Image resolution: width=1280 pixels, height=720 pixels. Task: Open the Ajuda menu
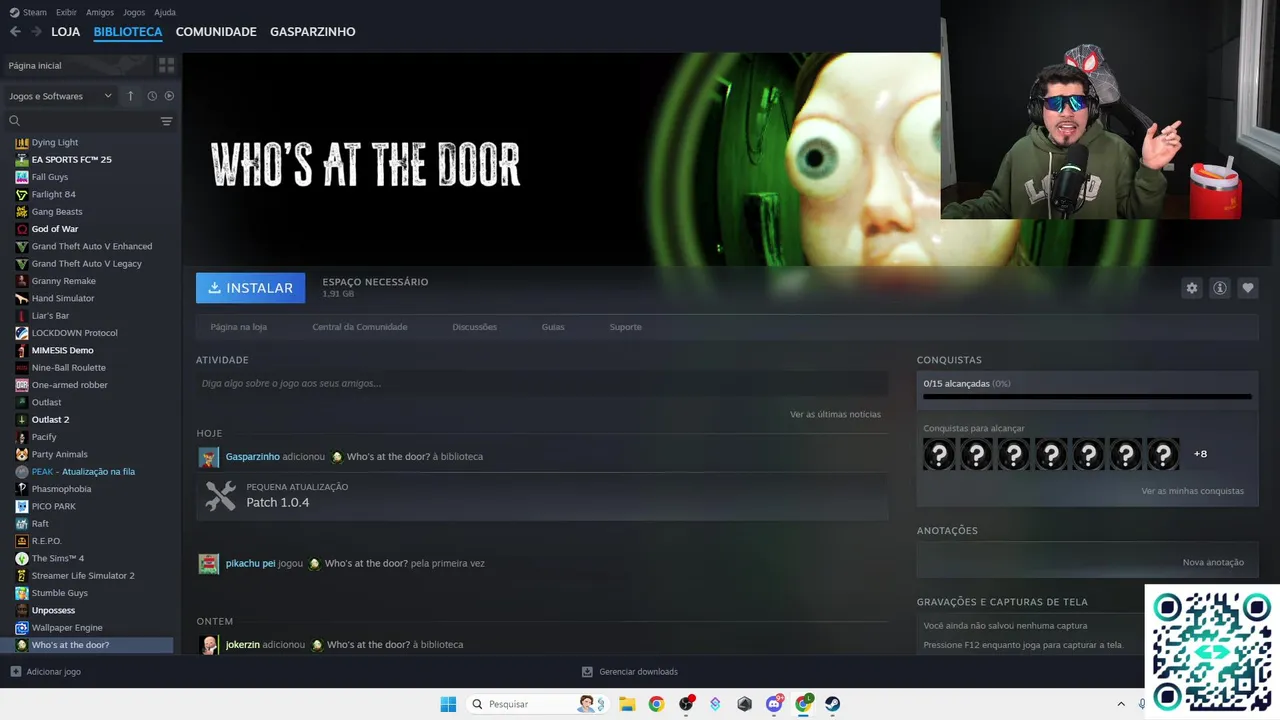pos(165,12)
